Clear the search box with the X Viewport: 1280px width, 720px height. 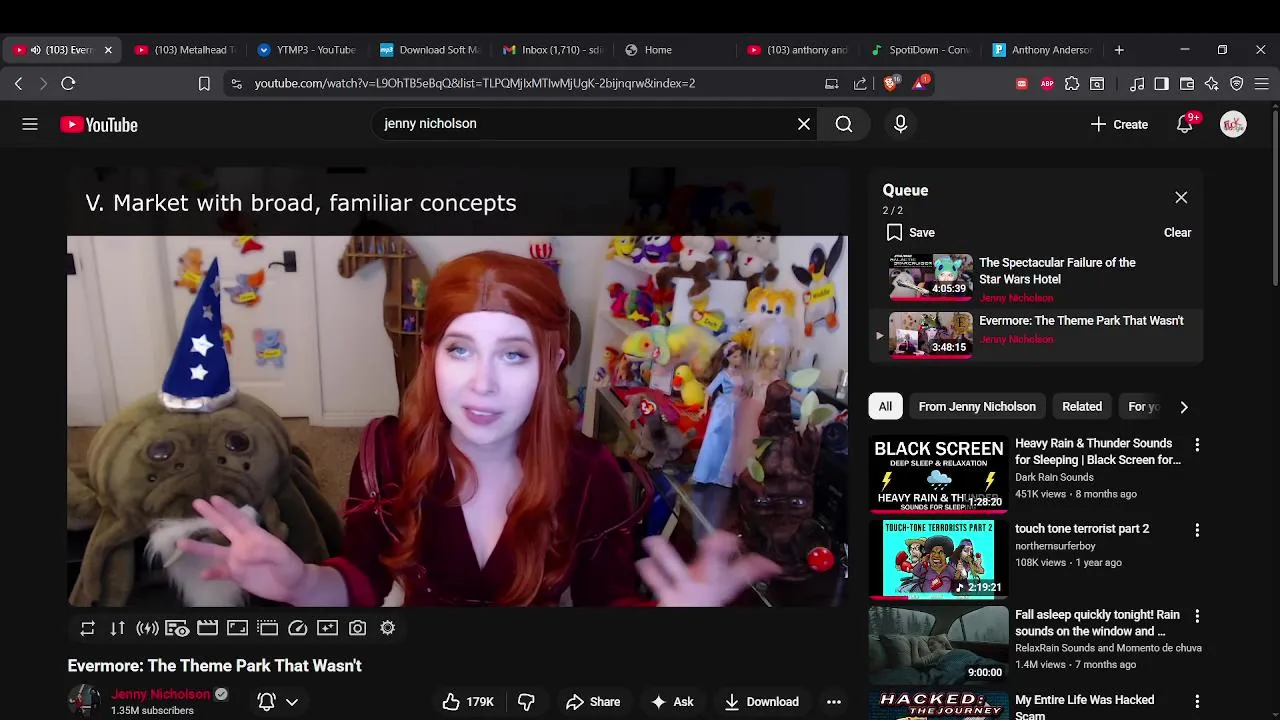pyautogui.click(x=804, y=124)
